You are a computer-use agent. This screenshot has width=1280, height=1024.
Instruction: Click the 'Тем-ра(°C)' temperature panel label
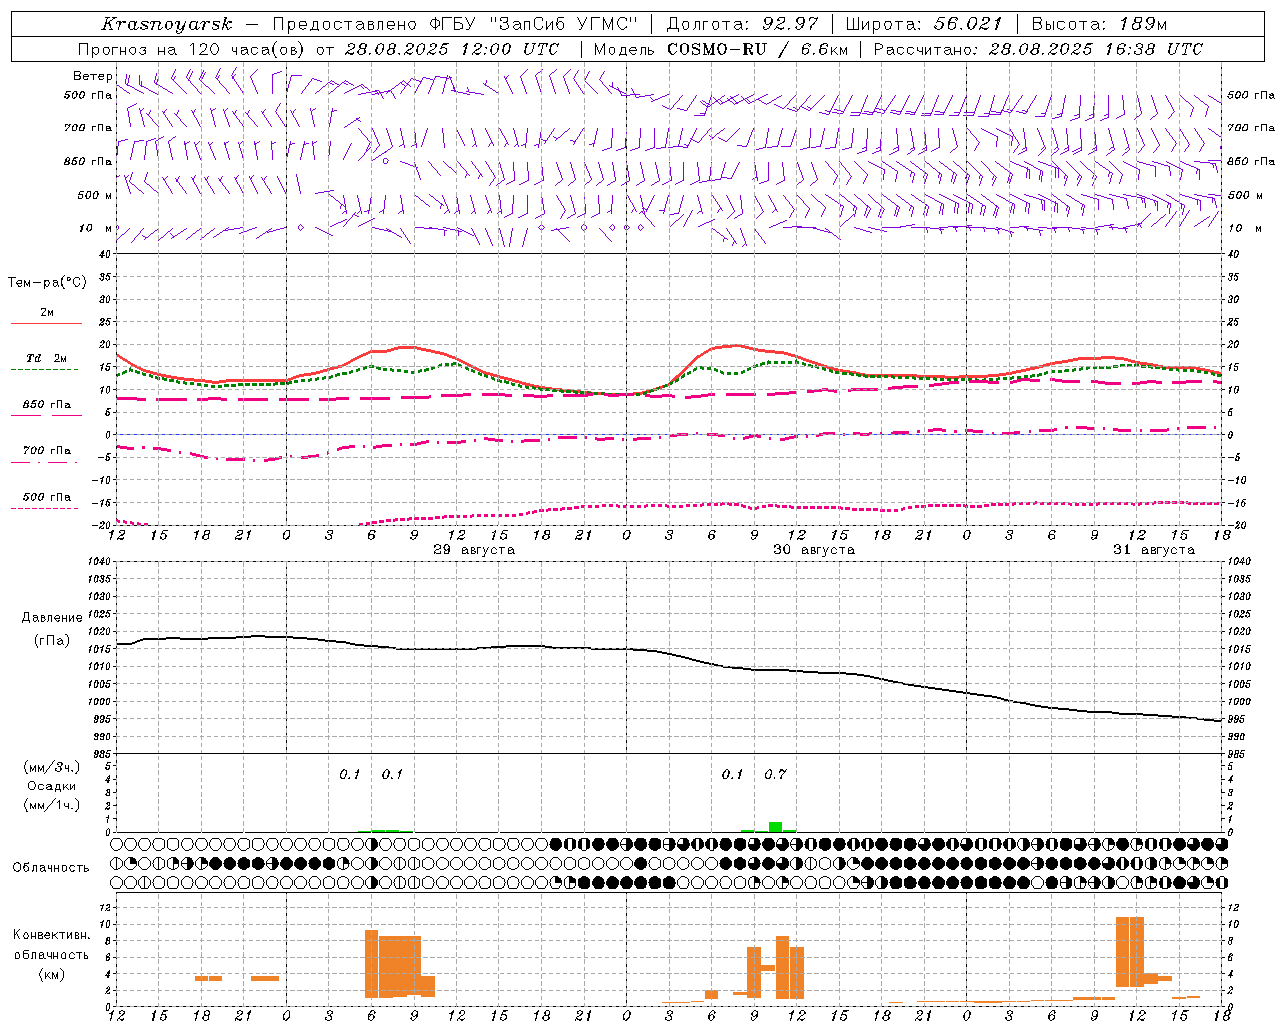click(x=47, y=283)
